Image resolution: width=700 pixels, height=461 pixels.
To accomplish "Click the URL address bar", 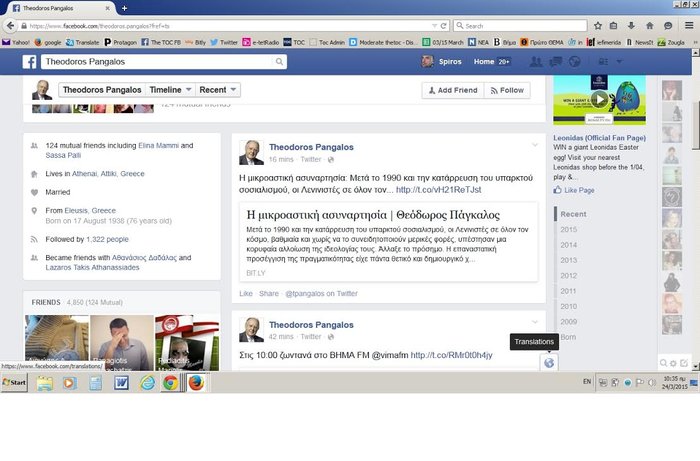I will (x=228, y=26).
